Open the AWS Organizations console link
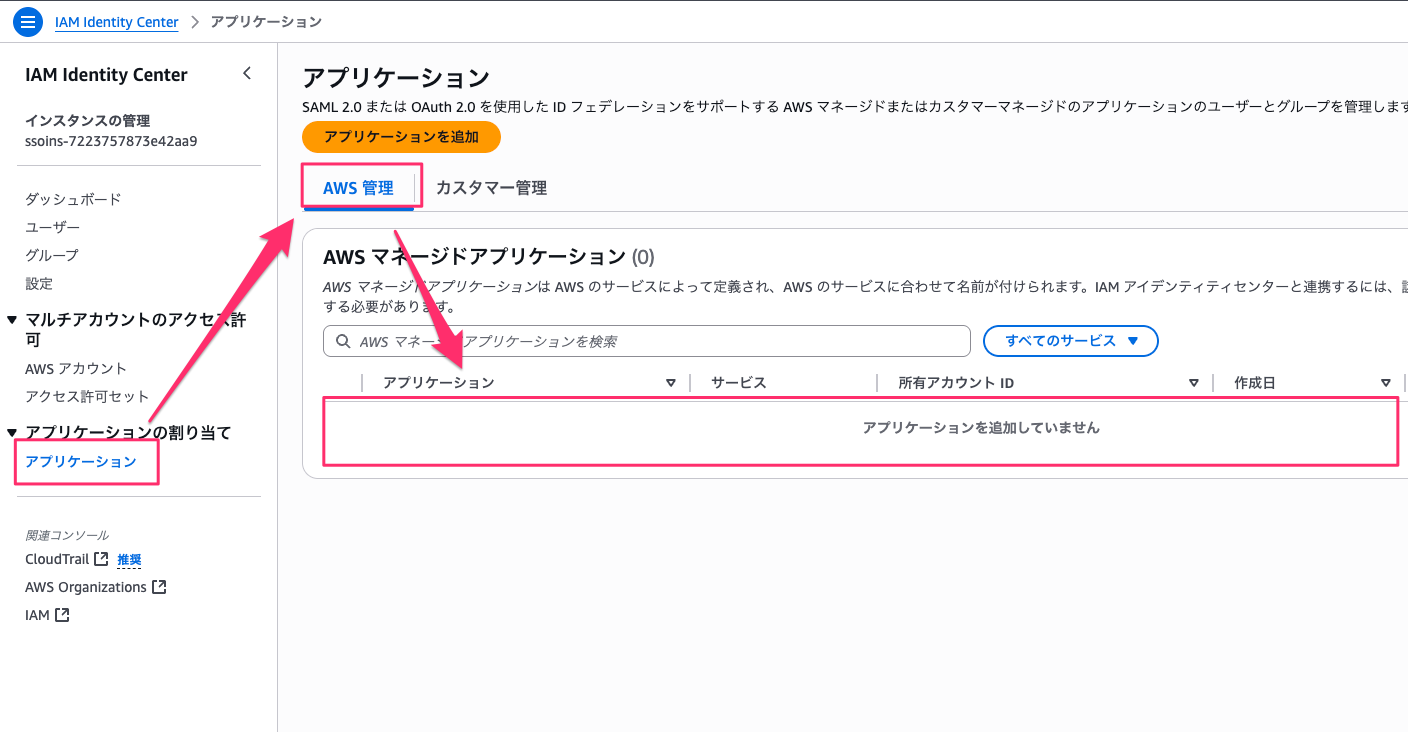The height and width of the screenshot is (732, 1408). (86, 587)
